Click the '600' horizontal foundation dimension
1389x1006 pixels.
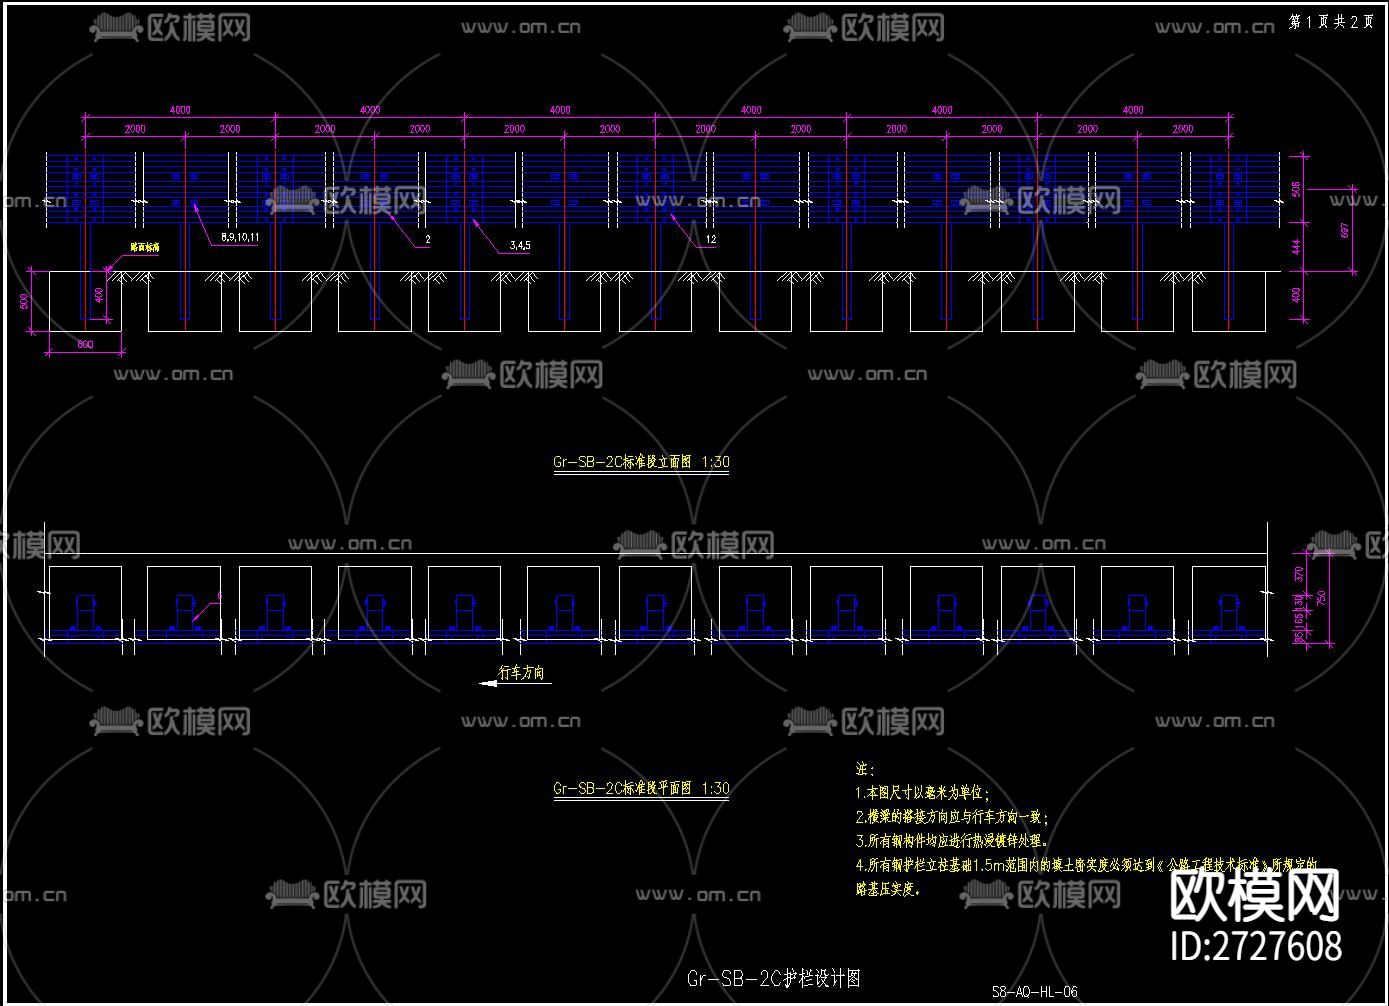pos(85,345)
